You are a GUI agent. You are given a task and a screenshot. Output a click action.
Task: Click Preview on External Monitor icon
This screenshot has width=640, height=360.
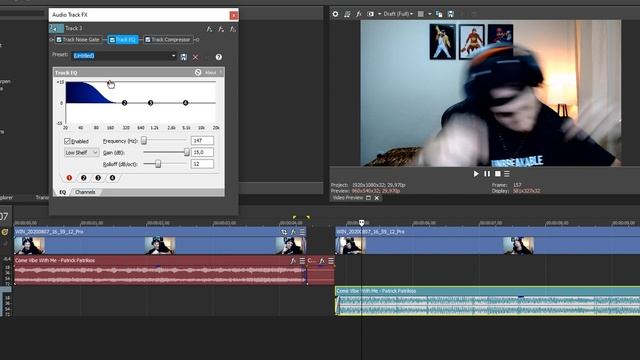[x=347, y=14]
